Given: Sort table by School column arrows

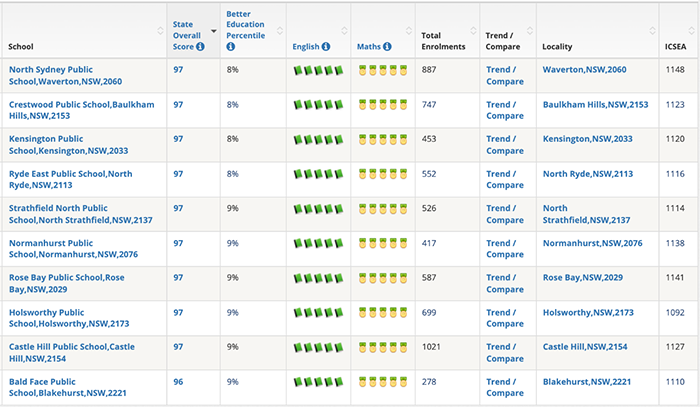Looking at the screenshot, I should [160, 30].
